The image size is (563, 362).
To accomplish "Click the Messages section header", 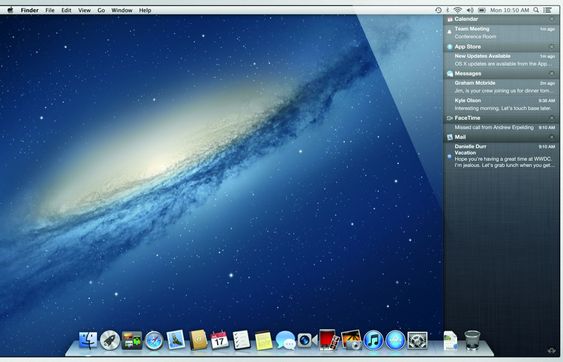I will (x=501, y=74).
